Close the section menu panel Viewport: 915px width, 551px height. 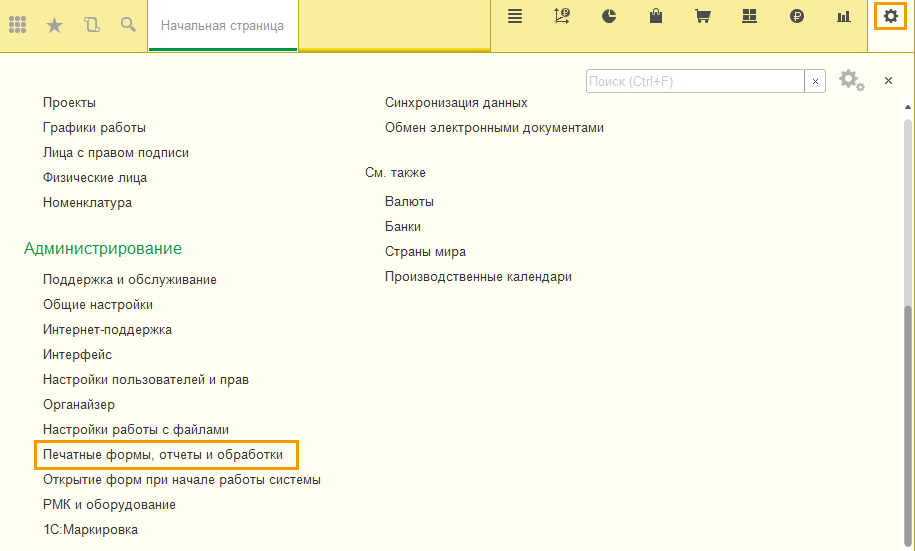(888, 81)
